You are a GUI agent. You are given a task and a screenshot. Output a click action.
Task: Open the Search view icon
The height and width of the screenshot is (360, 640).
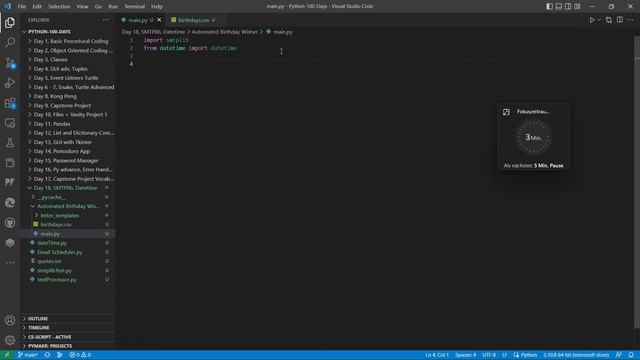(x=10, y=42)
